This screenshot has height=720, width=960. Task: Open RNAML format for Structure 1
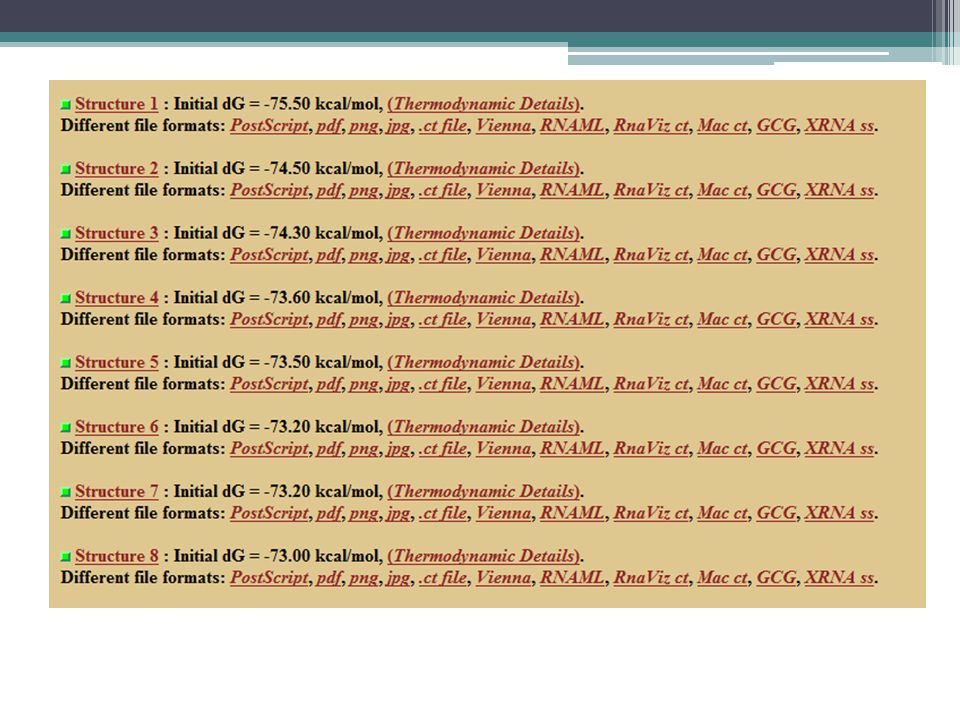[x=572, y=126]
